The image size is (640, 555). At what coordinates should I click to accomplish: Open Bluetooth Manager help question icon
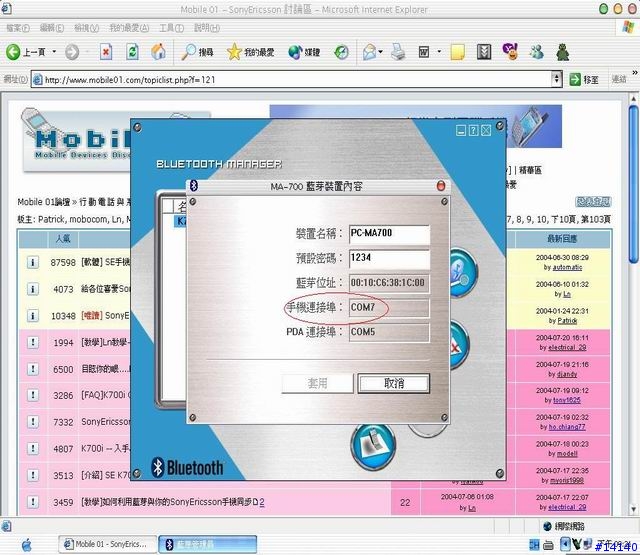pyautogui.click(x=473, y=131)
